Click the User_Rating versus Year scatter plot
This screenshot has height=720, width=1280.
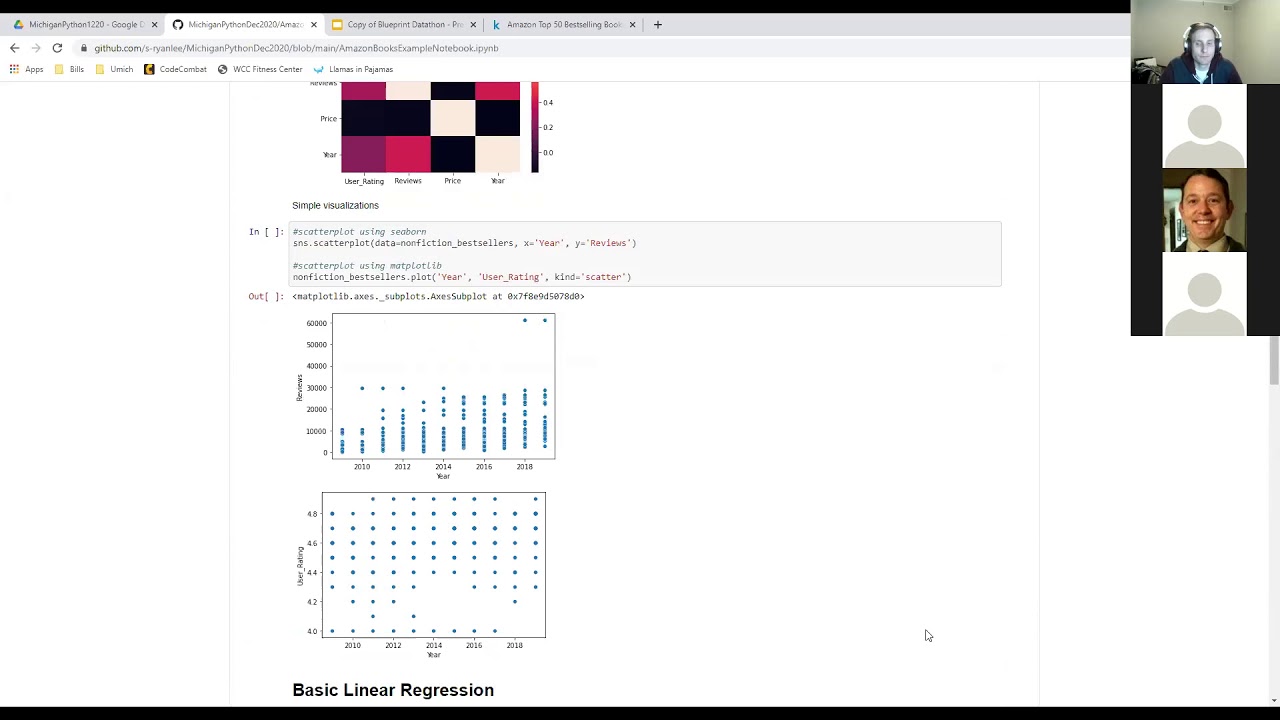click(x=422, y=574)
